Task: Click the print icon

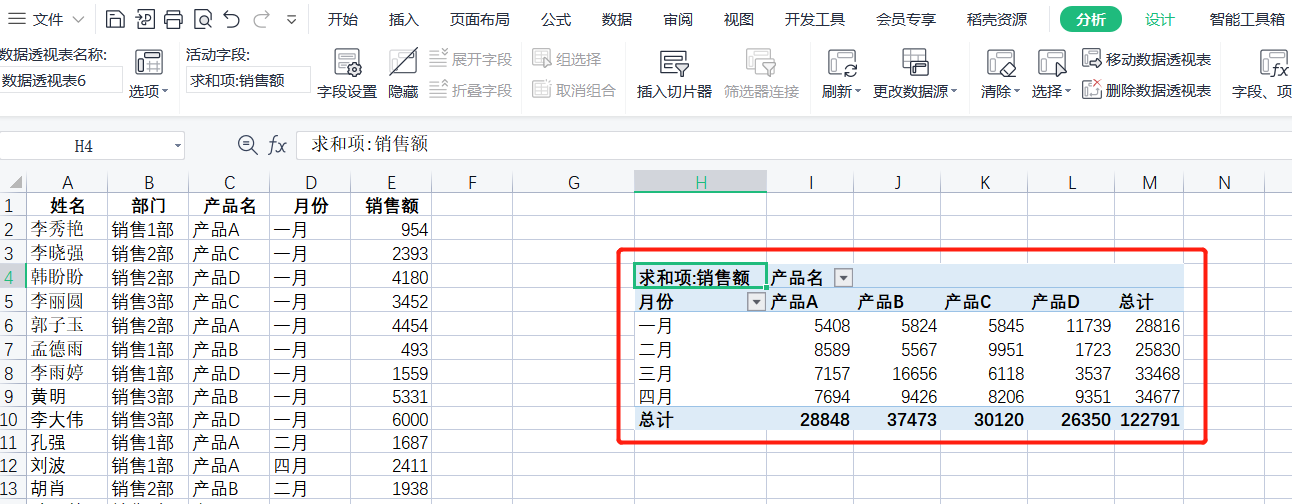Action: click(x=173, y=19)
